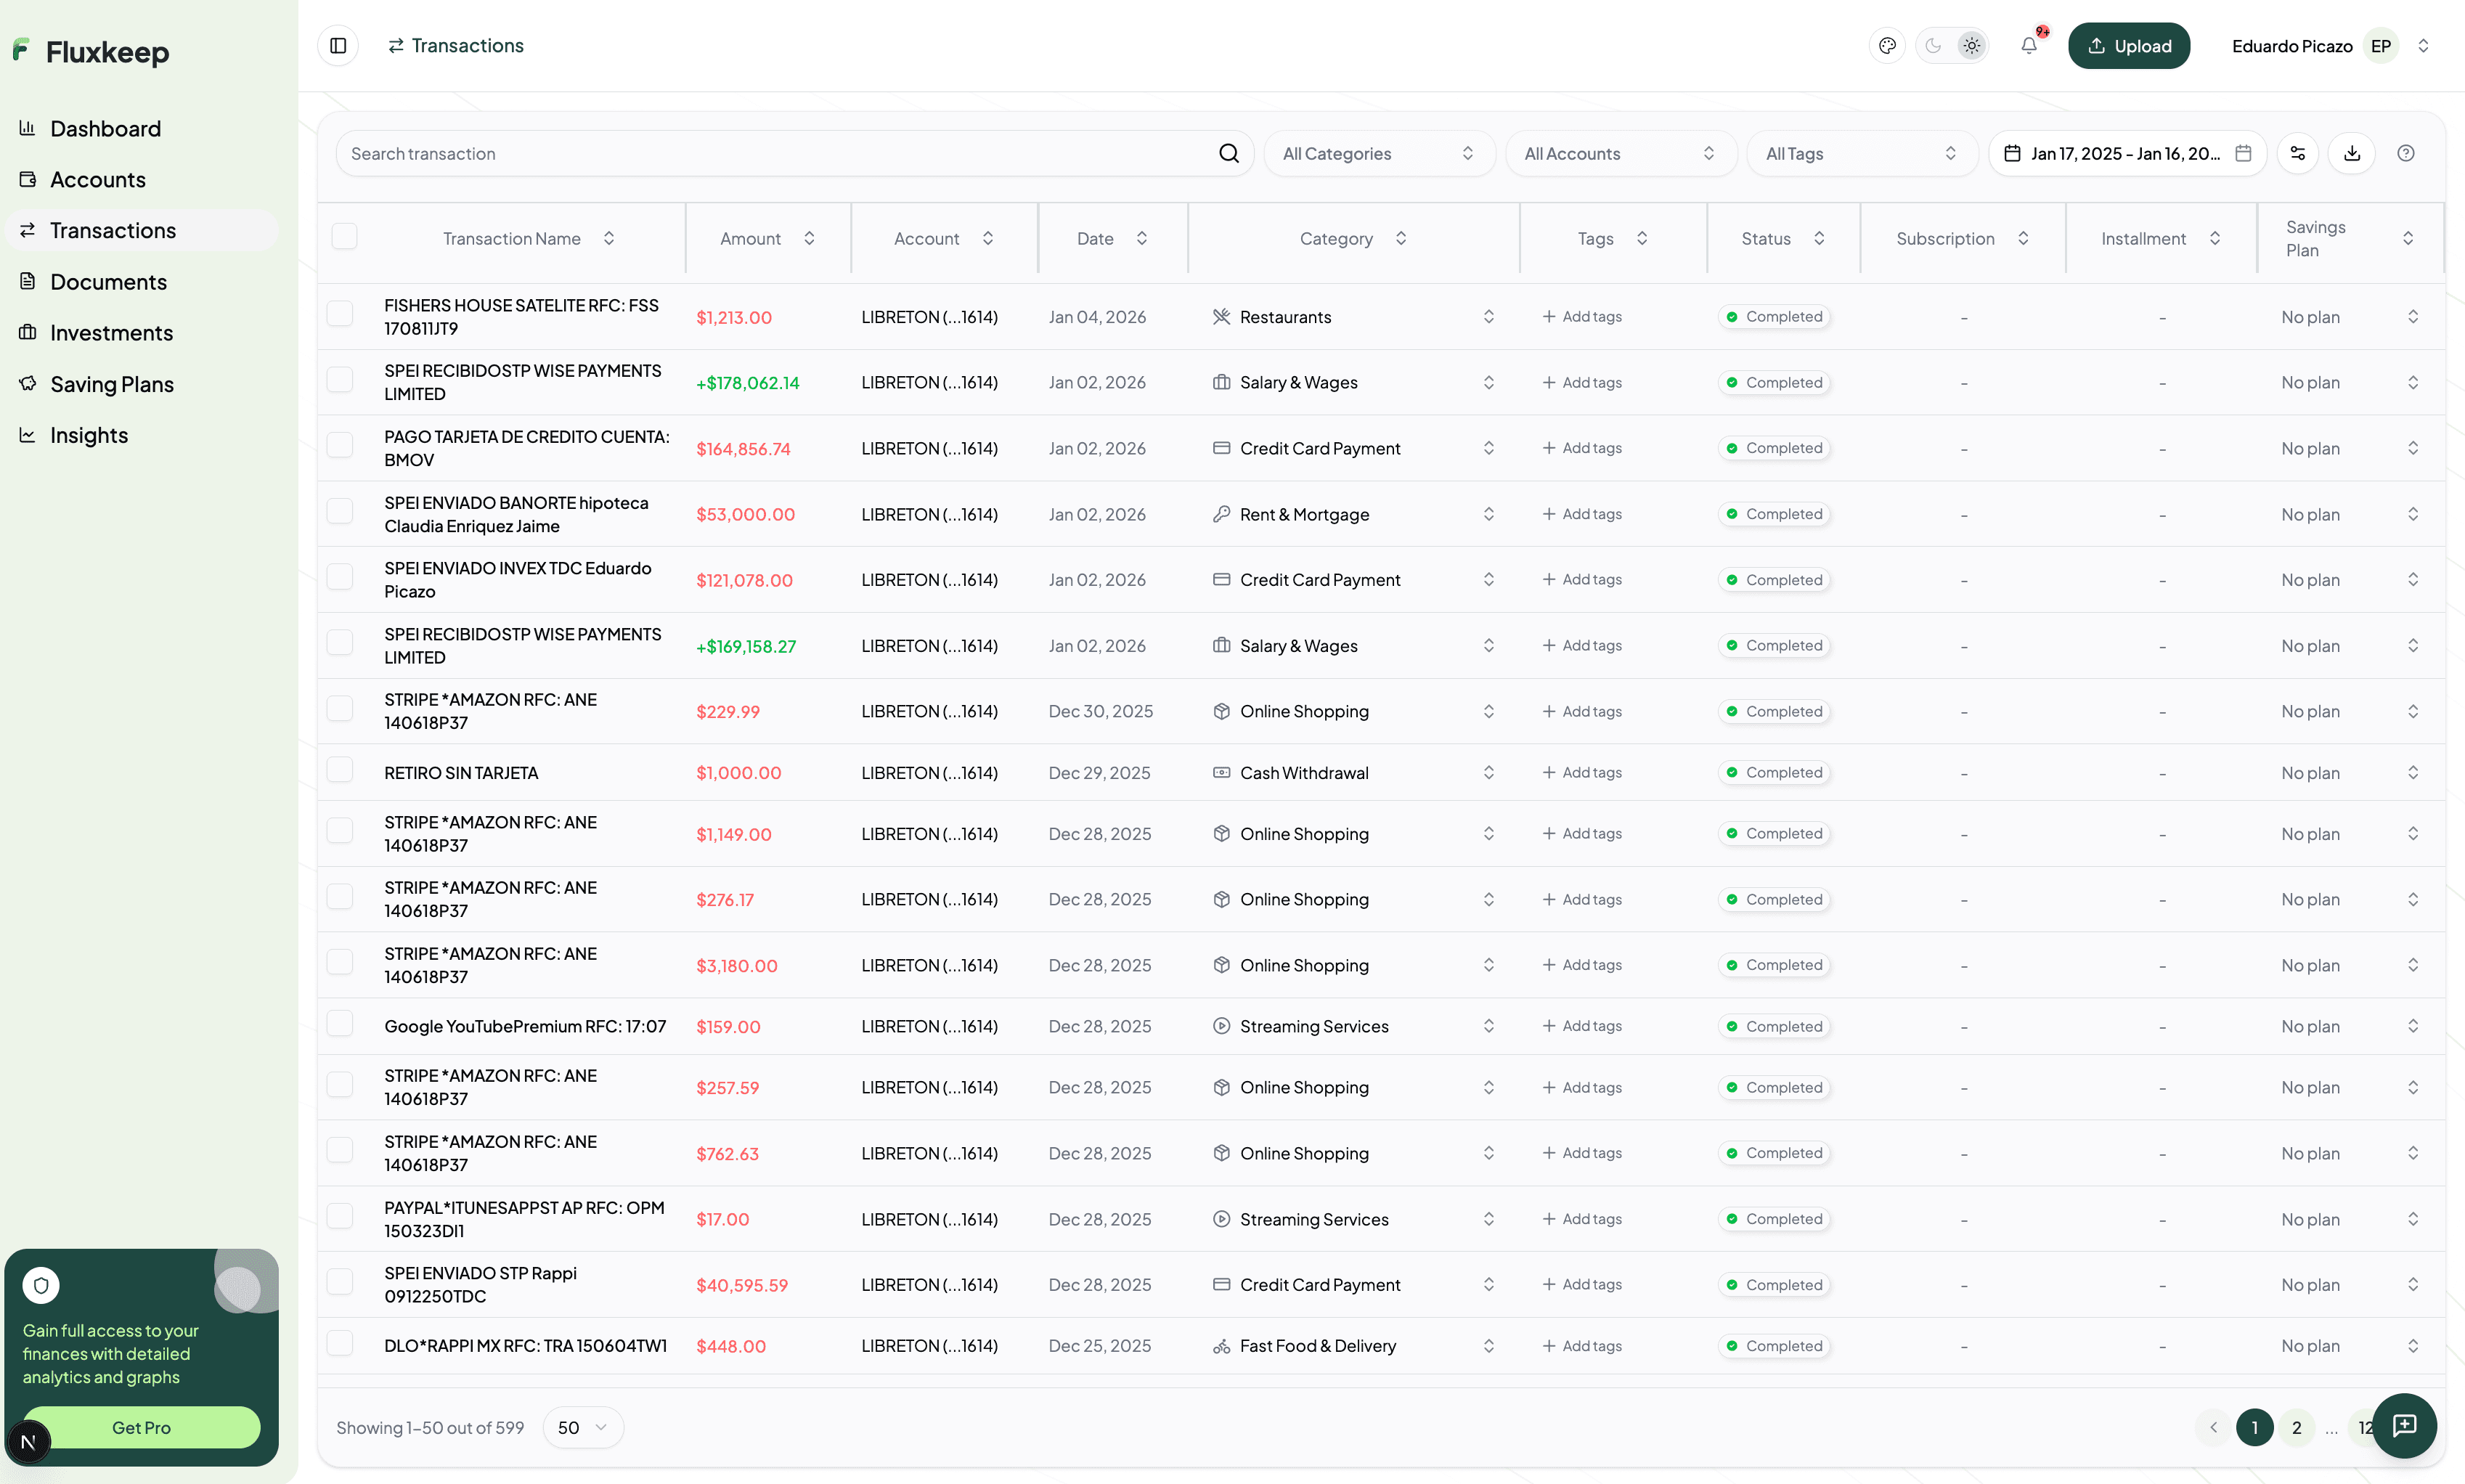This screenshot has height=1484, width=2465.
Task: Open the All Categories dropdown
Action: pos(1379,153)
